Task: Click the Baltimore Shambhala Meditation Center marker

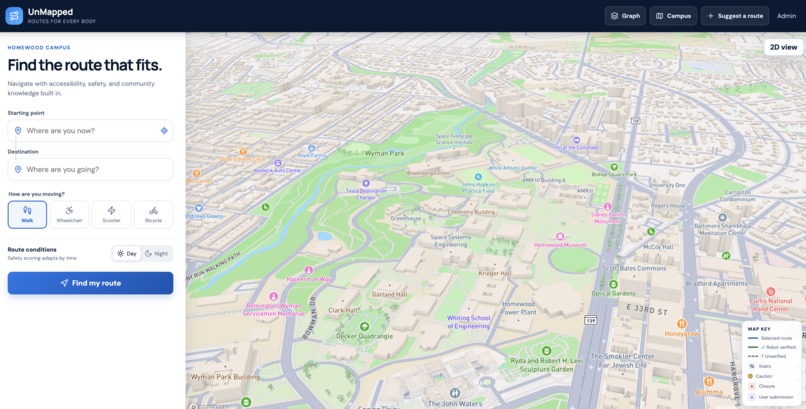Action: 722,218
